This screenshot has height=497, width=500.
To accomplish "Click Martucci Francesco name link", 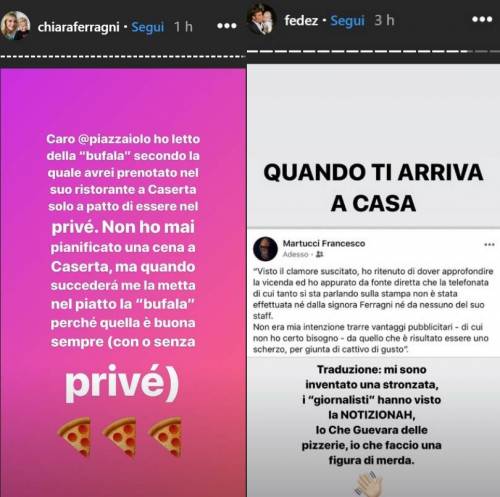I will click(324, 243).
